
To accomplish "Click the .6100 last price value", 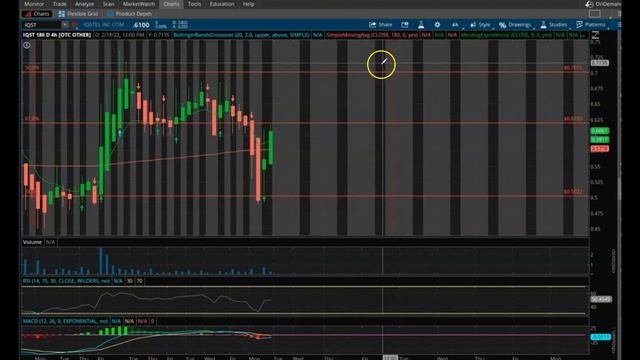I will pyautogui.click(x=141, y=25).
